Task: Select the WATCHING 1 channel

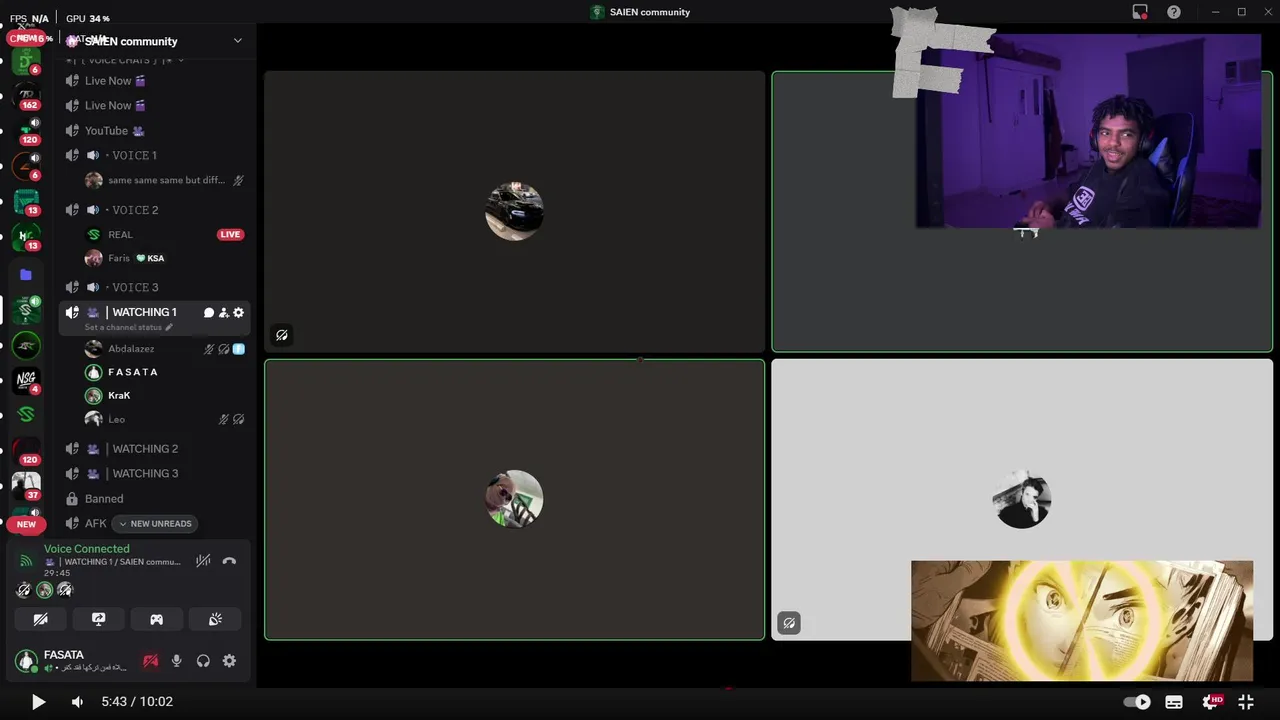Action: [144, 313]
